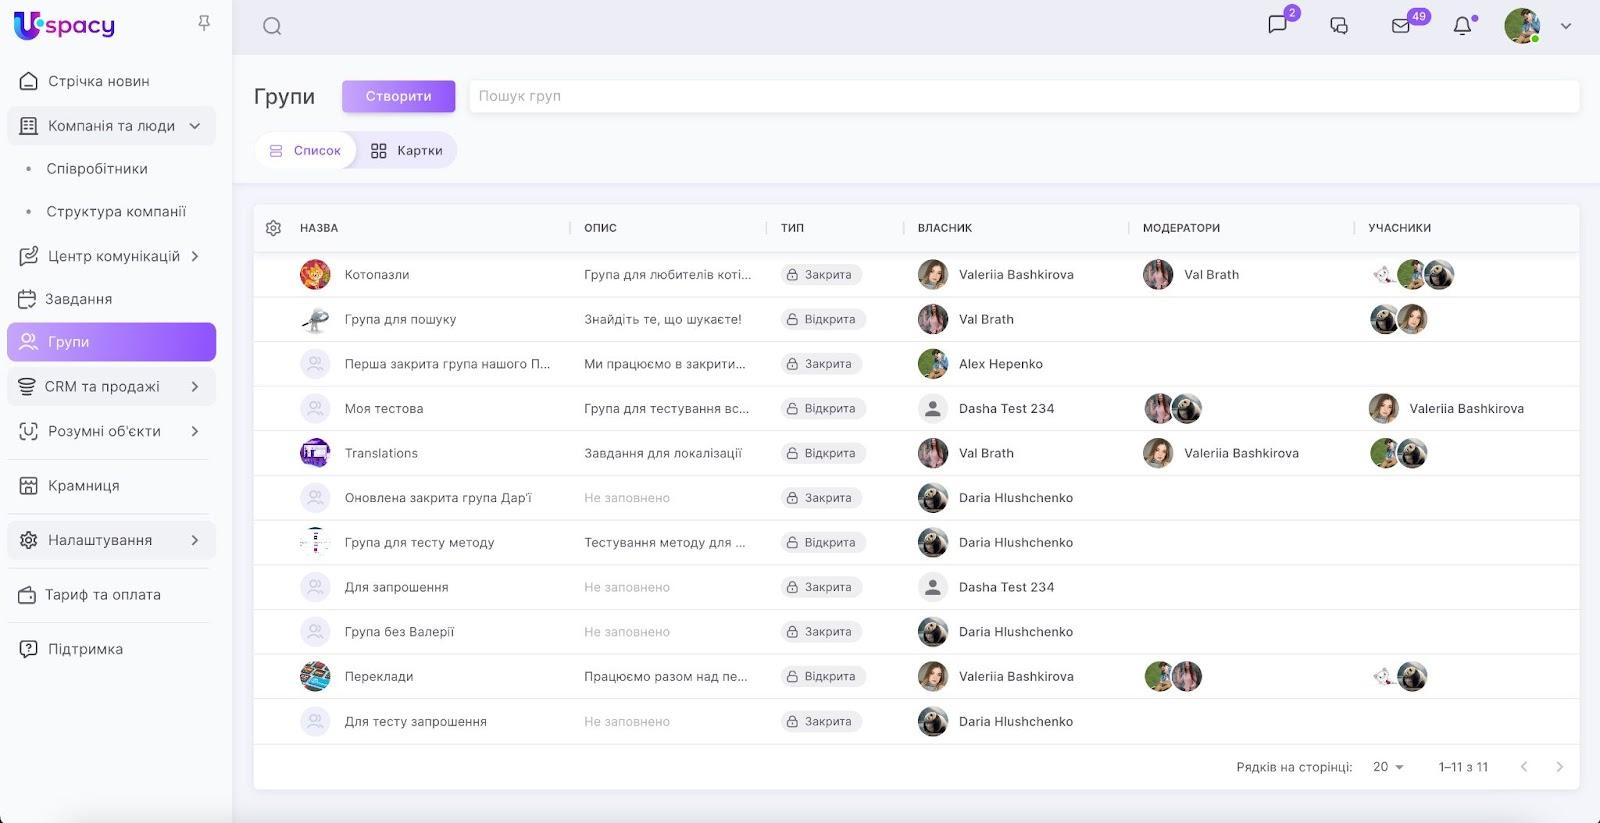The height and width of the screenshot is (823, 1600).
Task: Click the Створити button
Action: tap(398, 96)
